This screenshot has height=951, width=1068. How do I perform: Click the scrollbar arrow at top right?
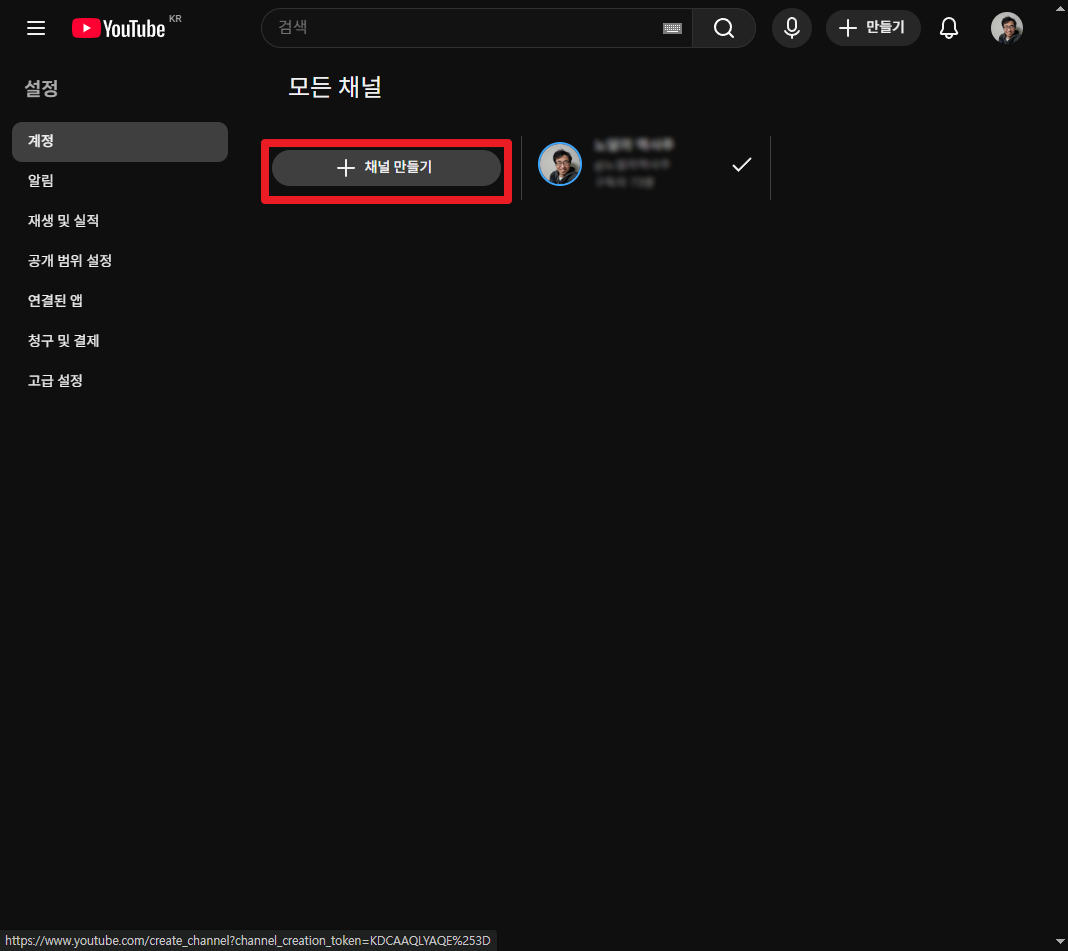[1060, 7]
